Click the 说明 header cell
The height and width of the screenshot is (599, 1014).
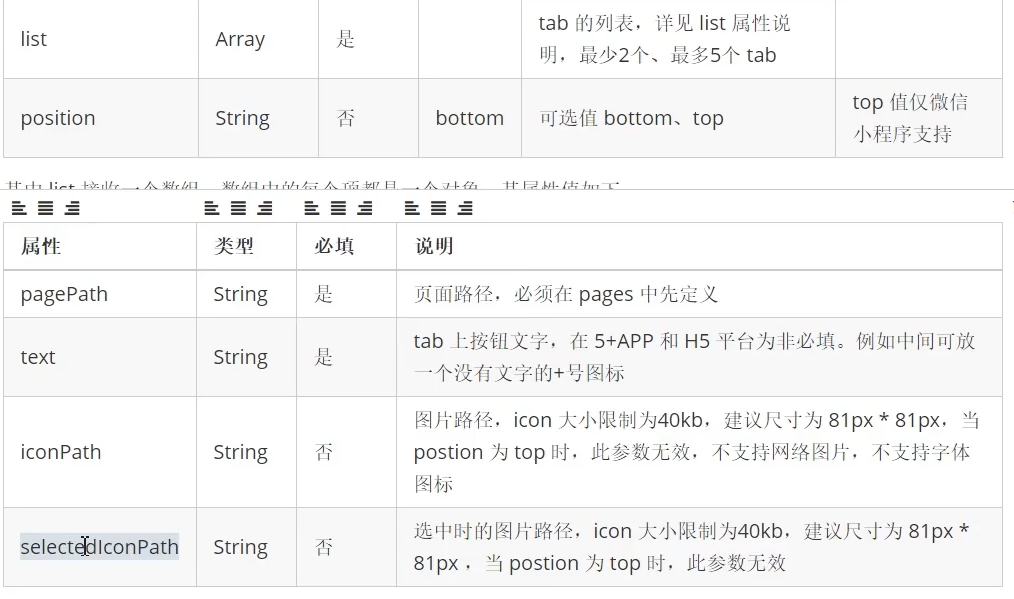434,246
